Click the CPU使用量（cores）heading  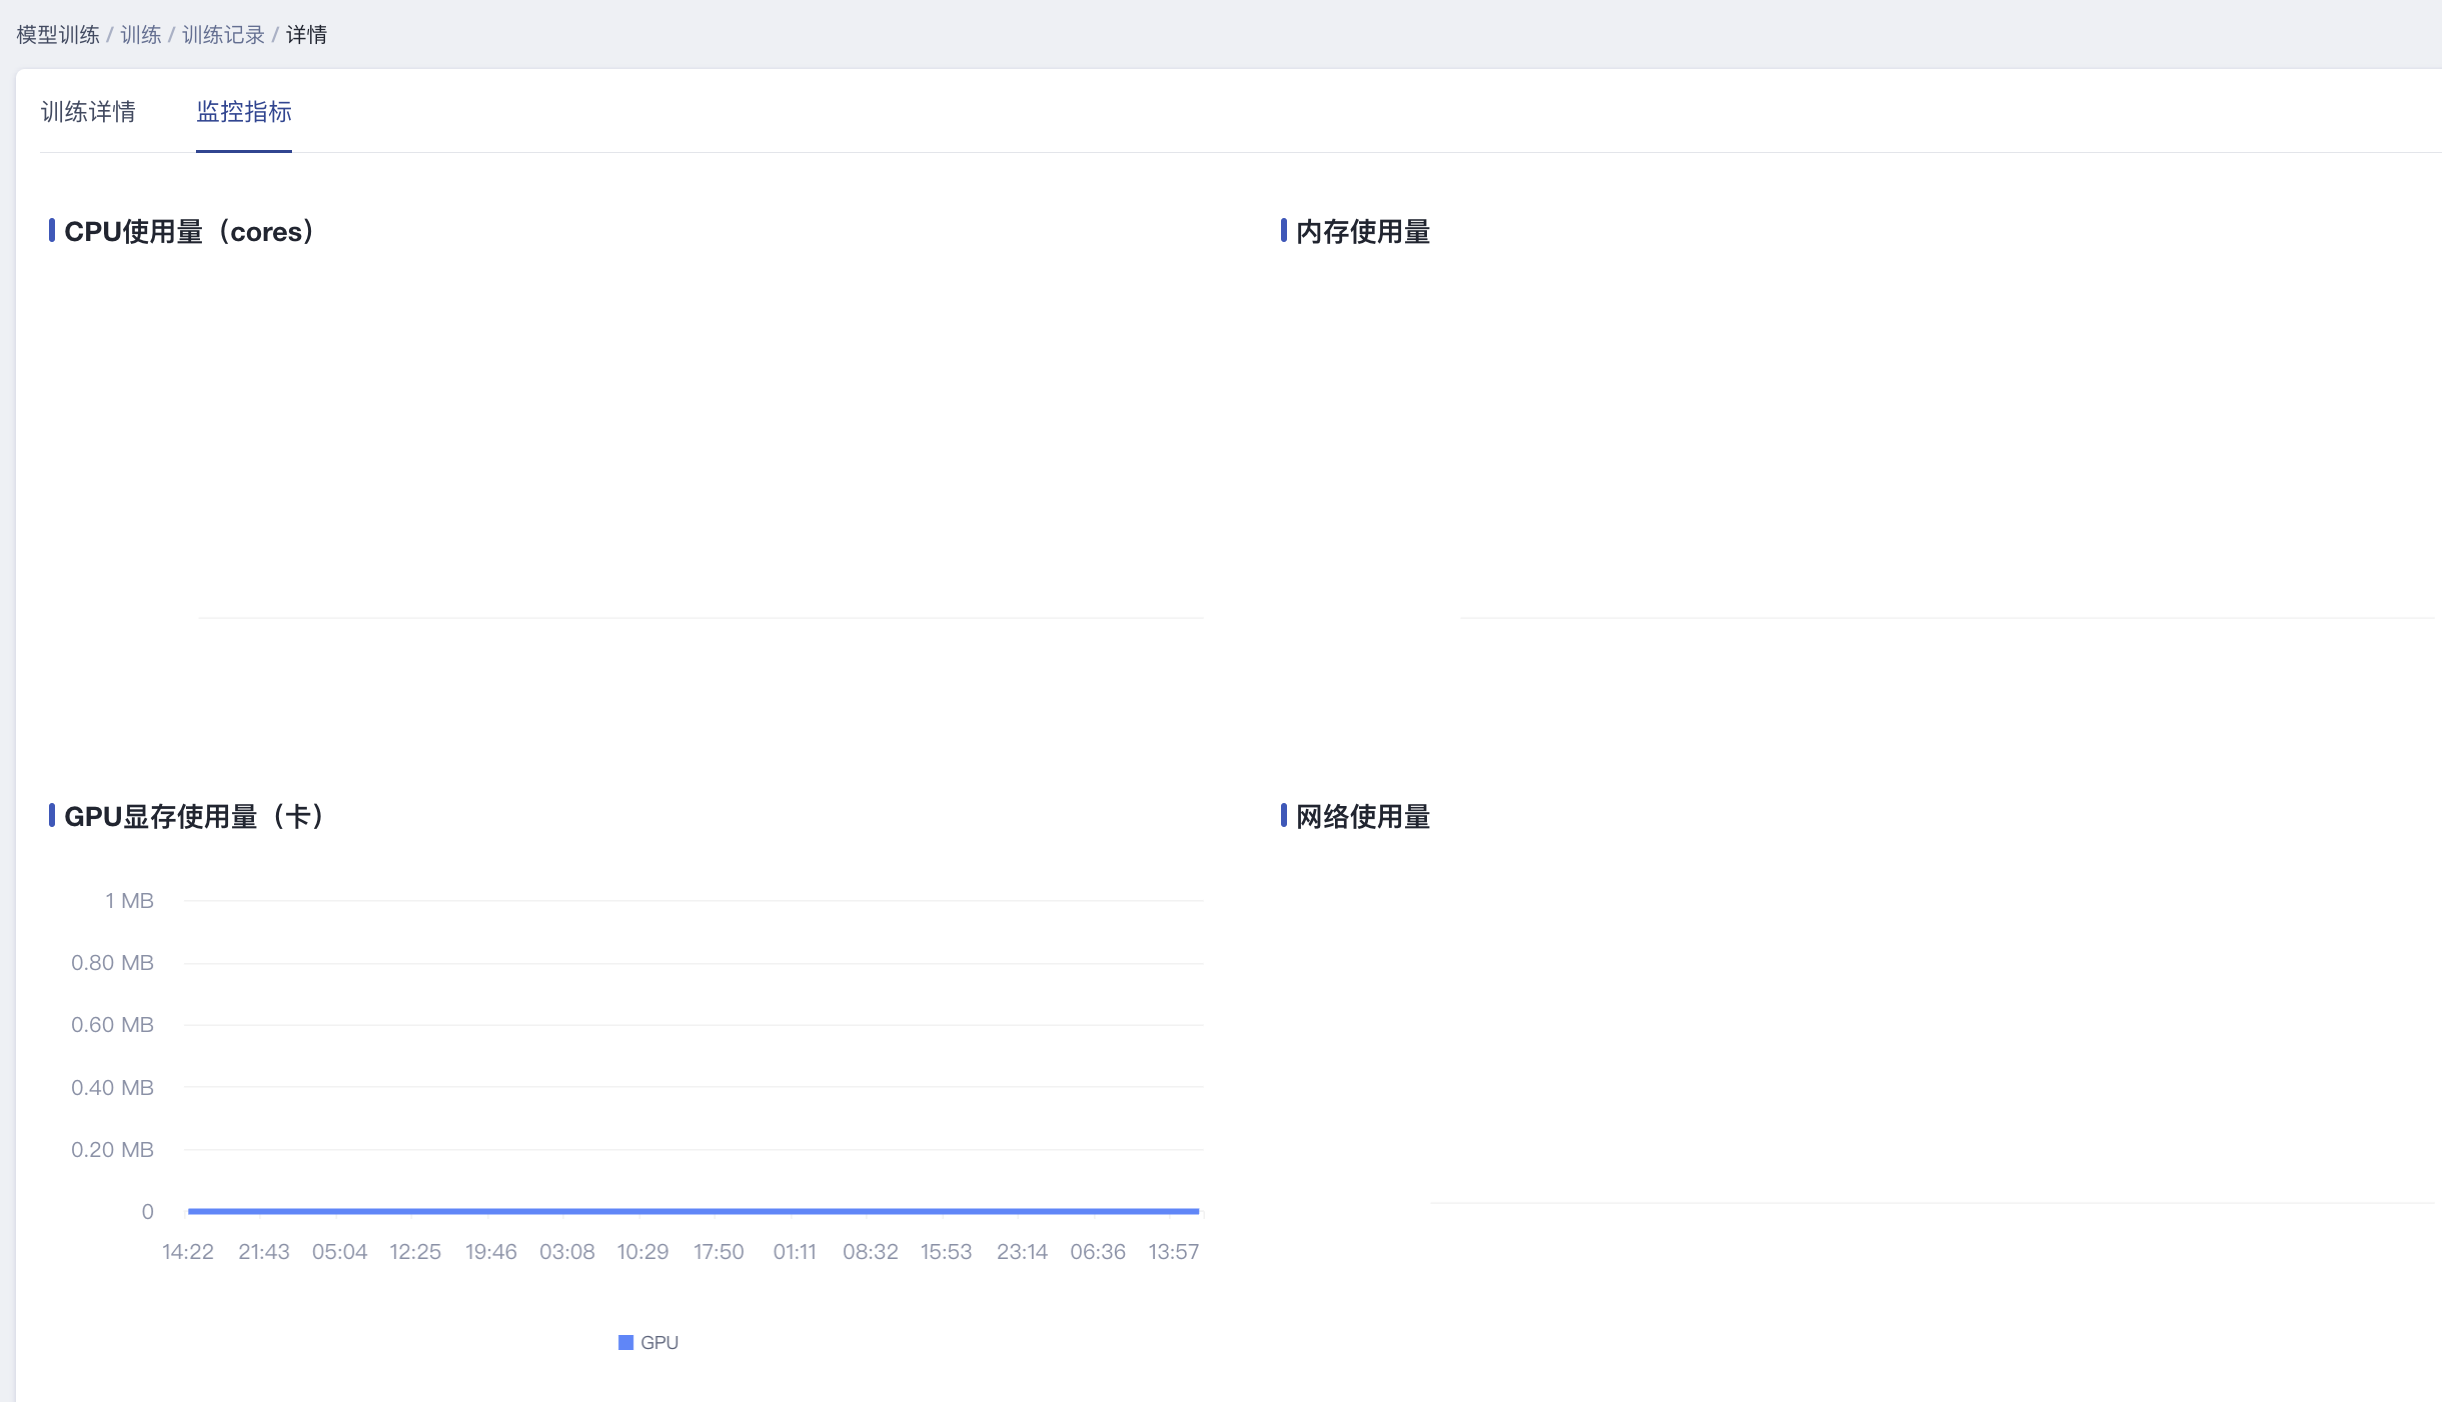(190, 232)
